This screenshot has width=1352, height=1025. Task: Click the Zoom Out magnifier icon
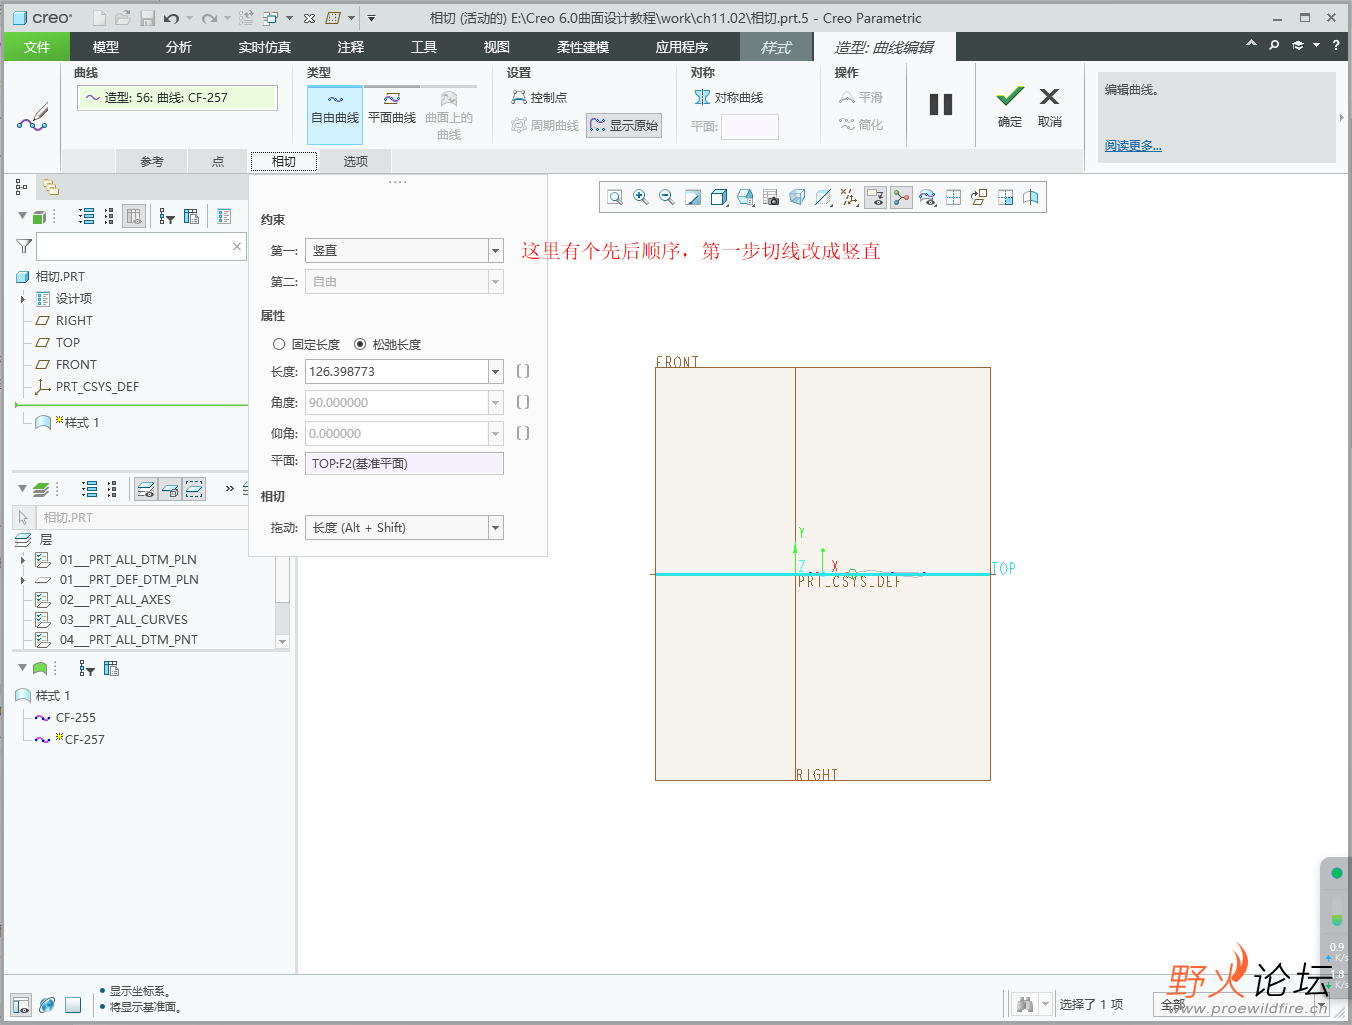[667, 198]
